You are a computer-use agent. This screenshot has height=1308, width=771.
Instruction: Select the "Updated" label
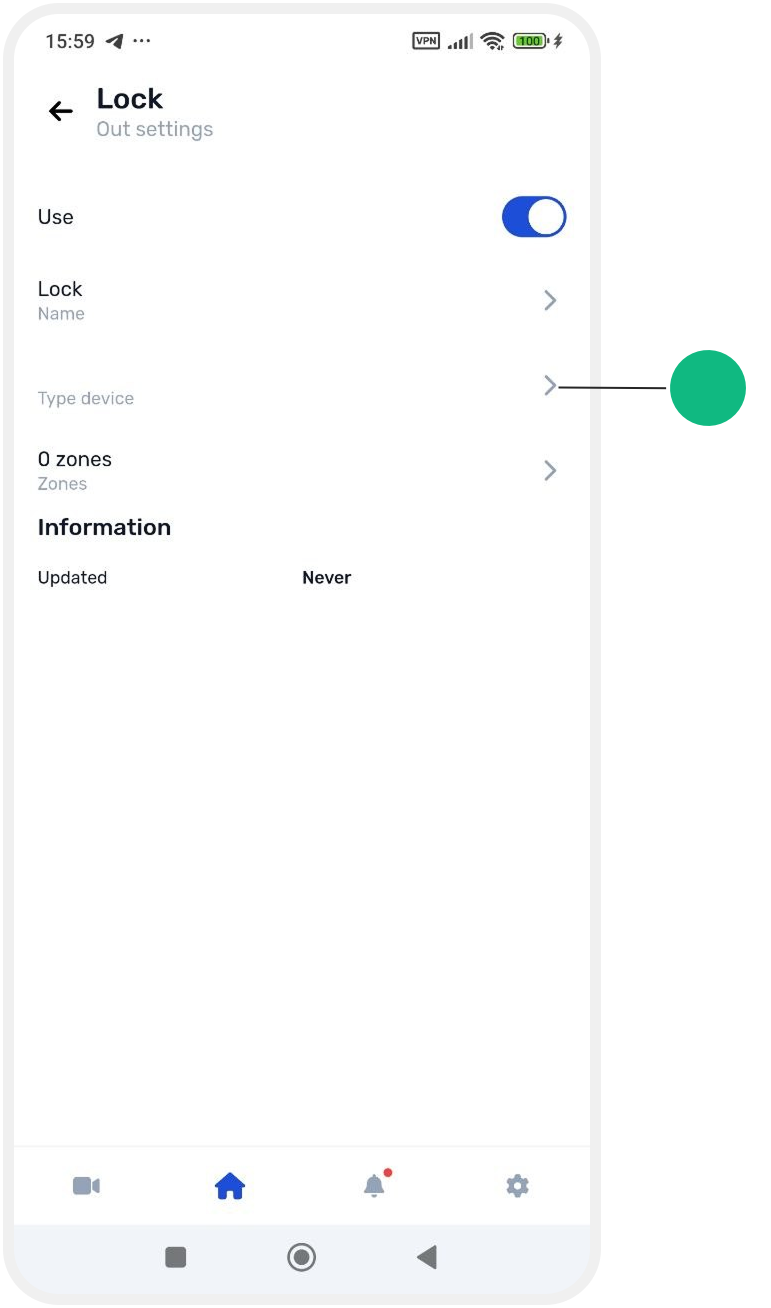72,578
